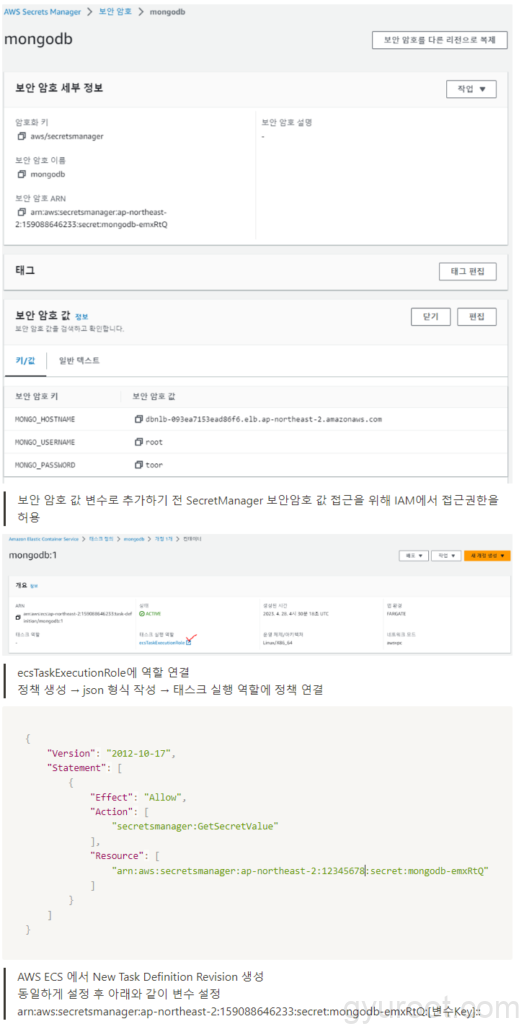
Task: Go to AWS Secrets Manager breadcrumb
Action: pos(42,12)
